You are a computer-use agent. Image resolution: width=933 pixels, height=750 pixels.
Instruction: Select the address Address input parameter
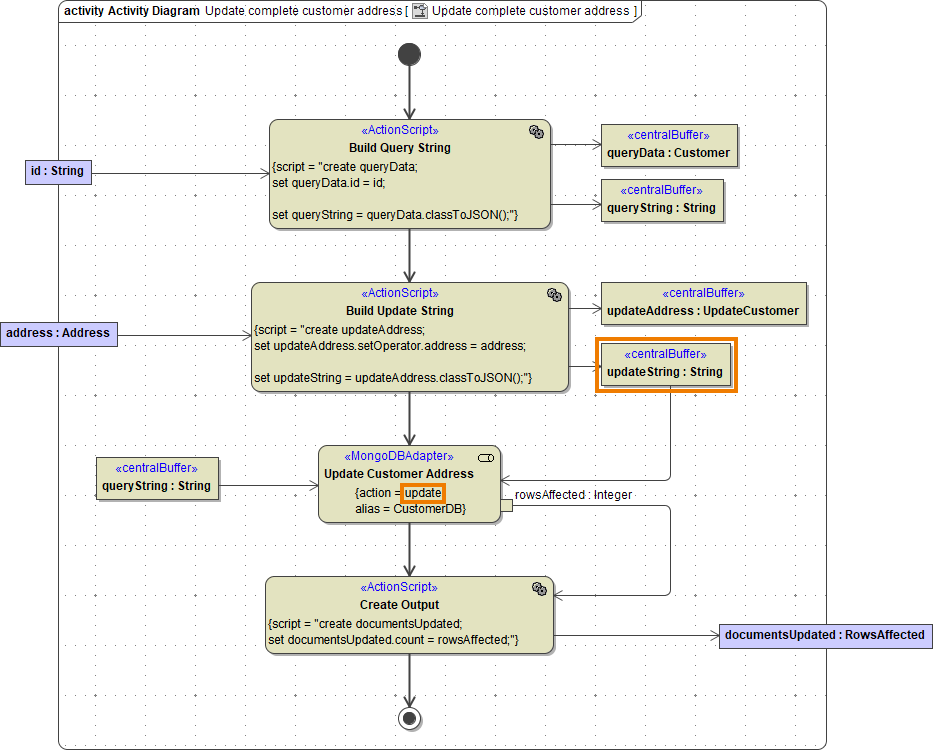(58, 333)
